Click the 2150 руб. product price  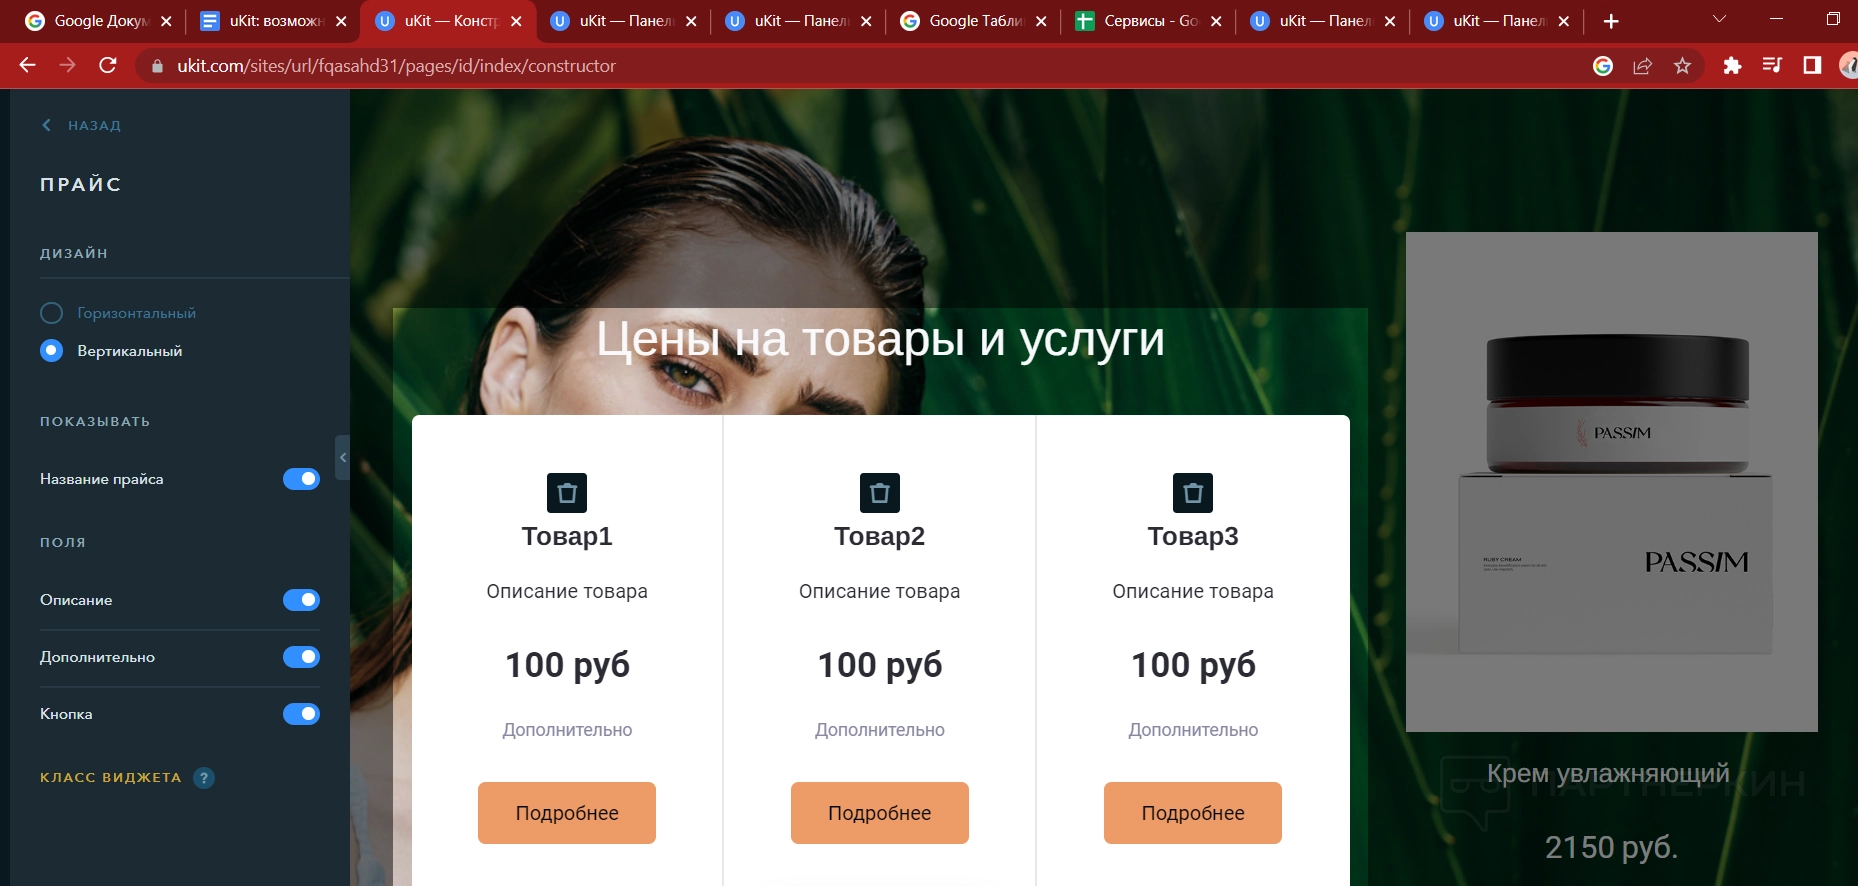[1611, 848]
